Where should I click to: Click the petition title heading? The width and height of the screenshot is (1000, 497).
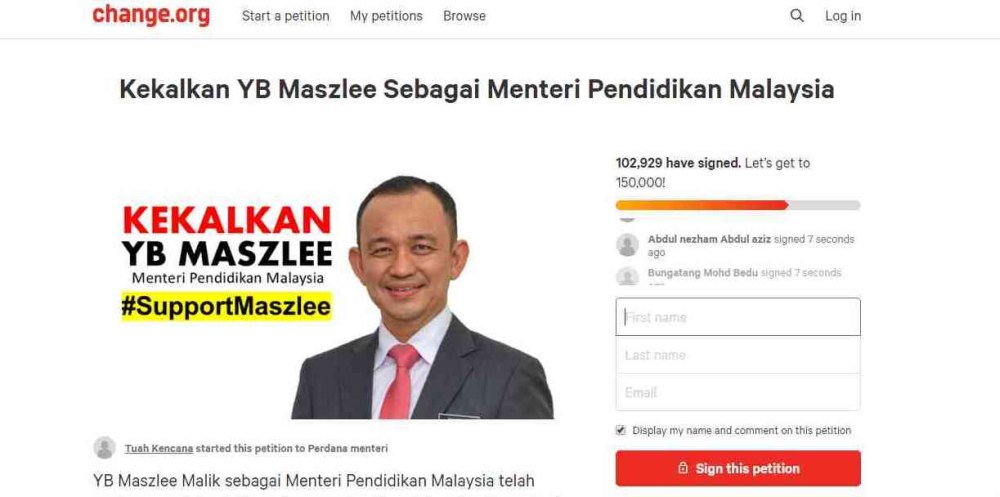(x=476, y=89)
